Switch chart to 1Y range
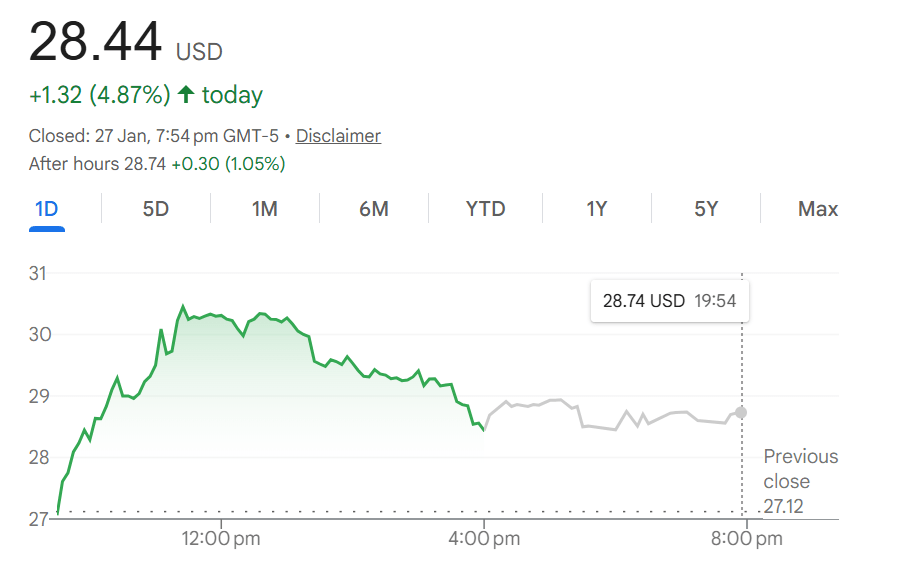 [x=596, y=209]
